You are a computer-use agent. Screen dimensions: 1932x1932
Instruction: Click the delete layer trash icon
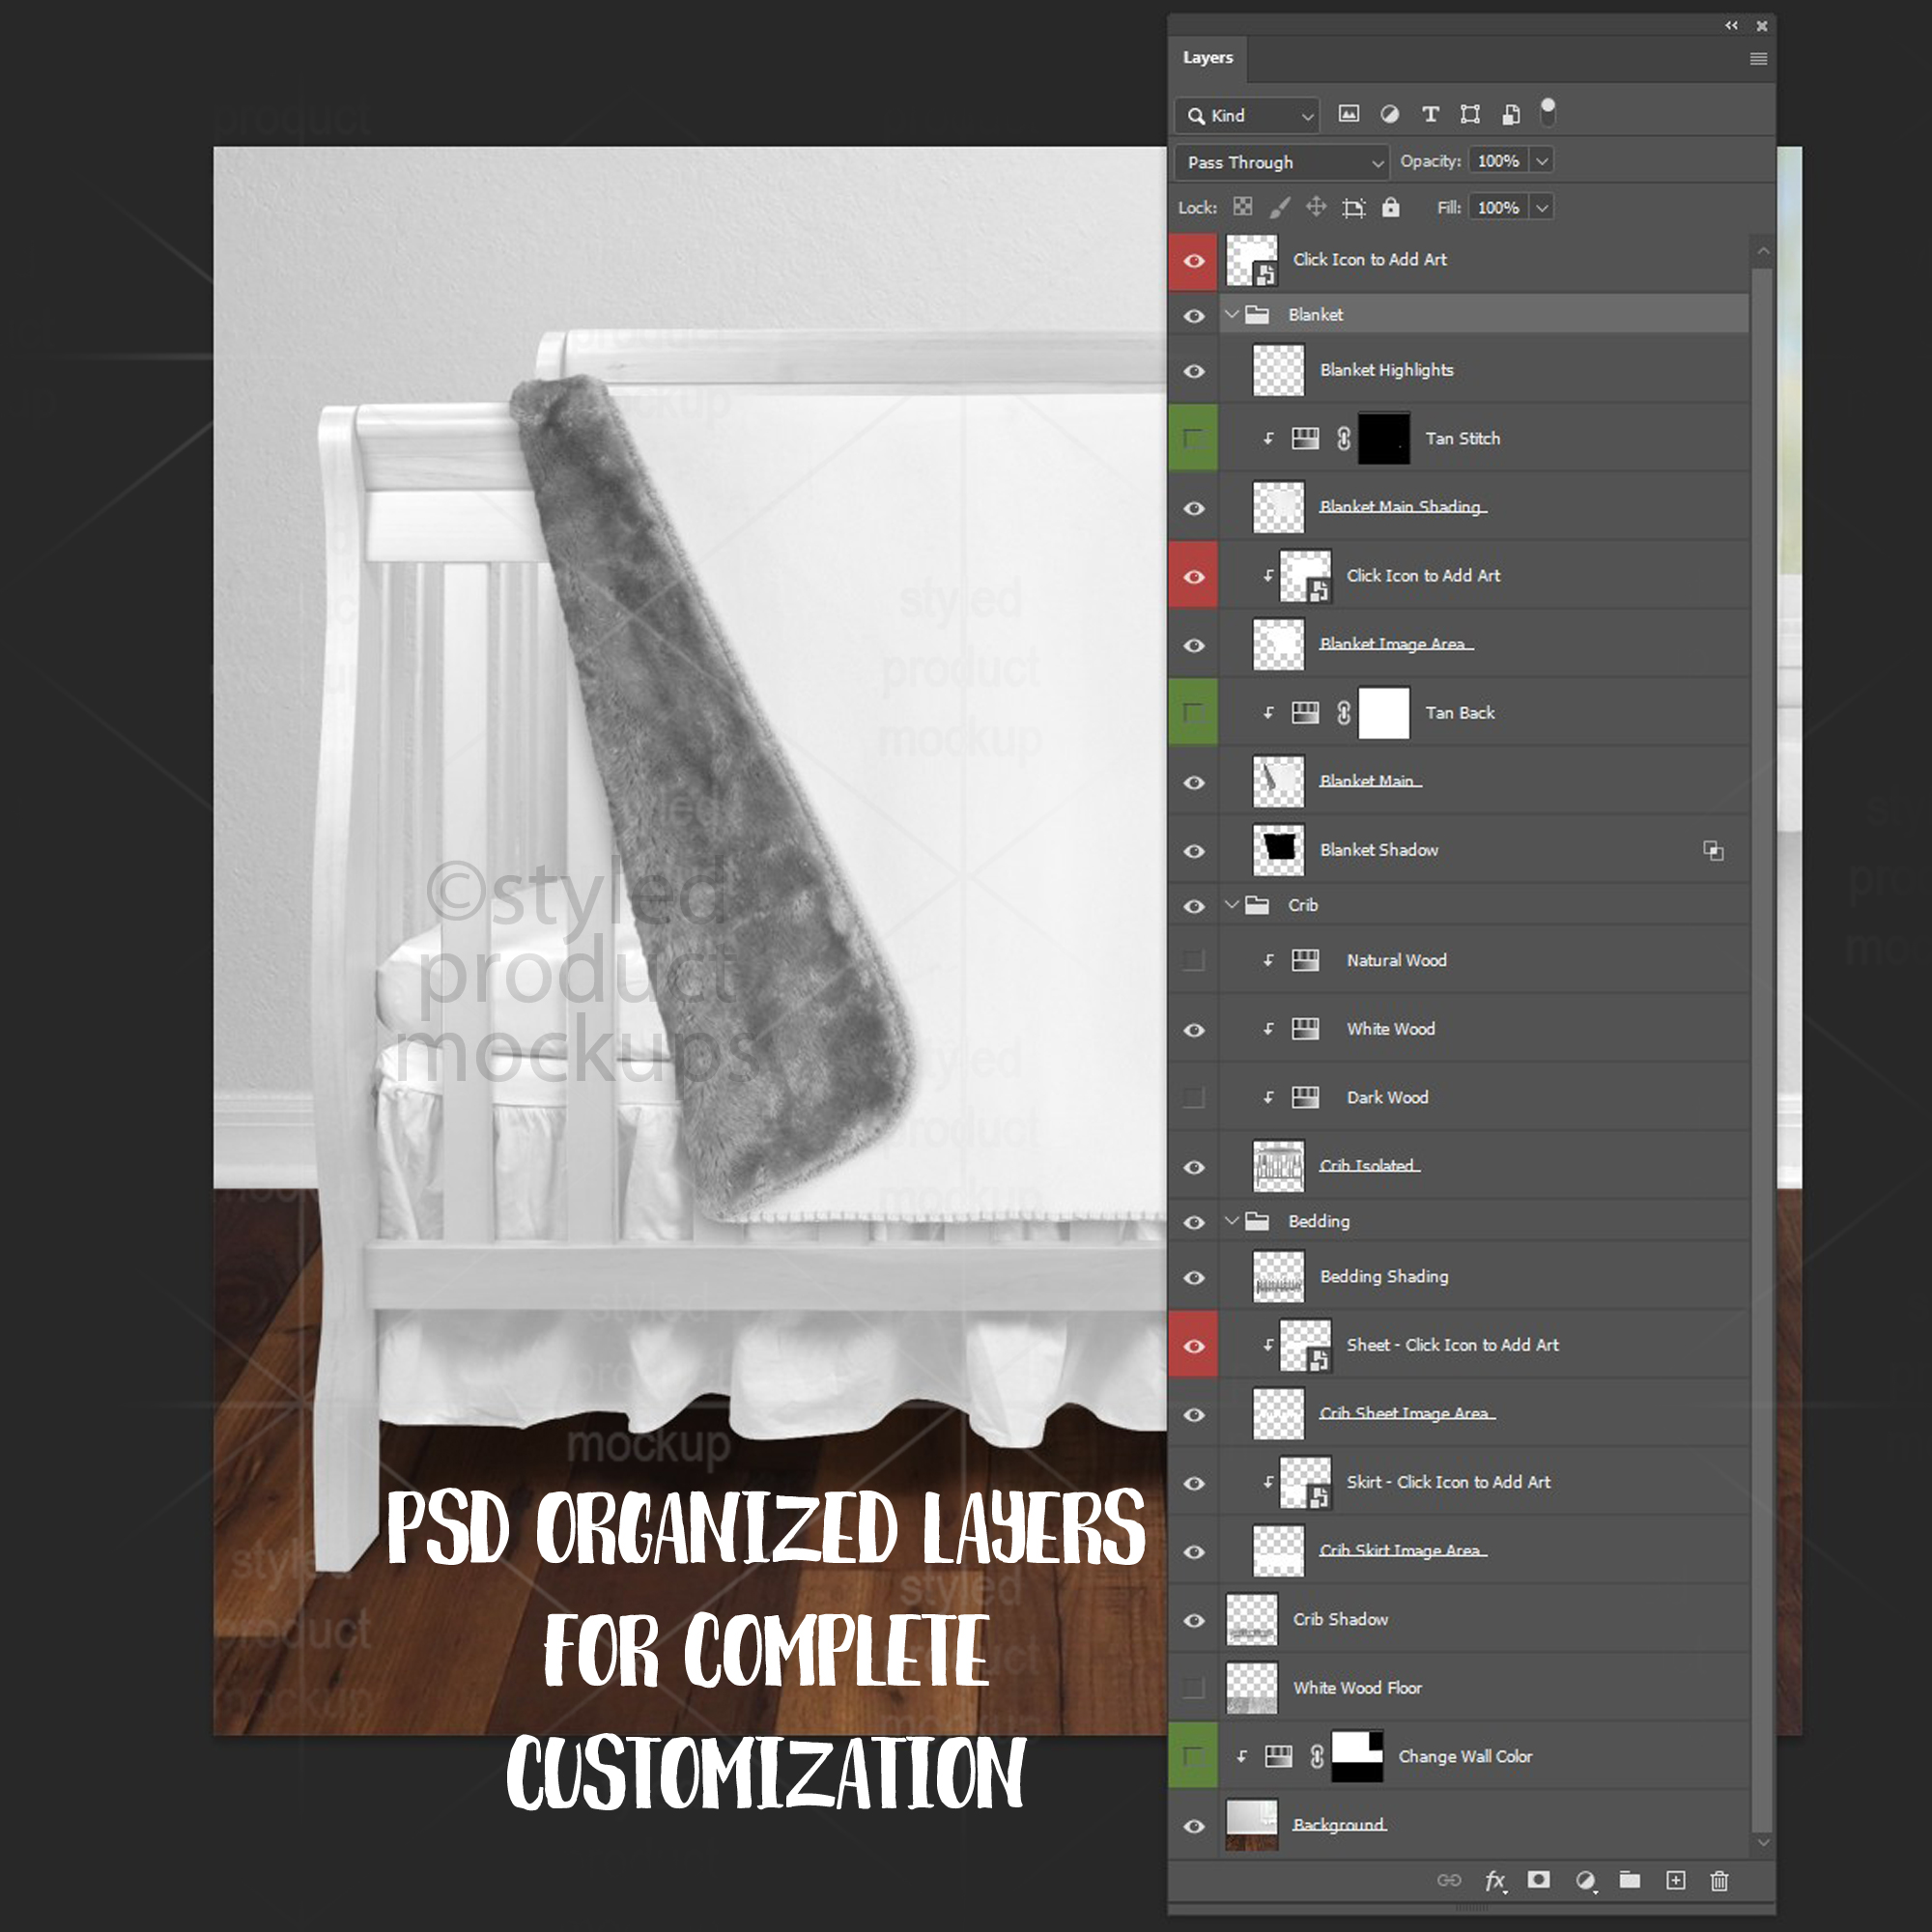(1719, 1881)
